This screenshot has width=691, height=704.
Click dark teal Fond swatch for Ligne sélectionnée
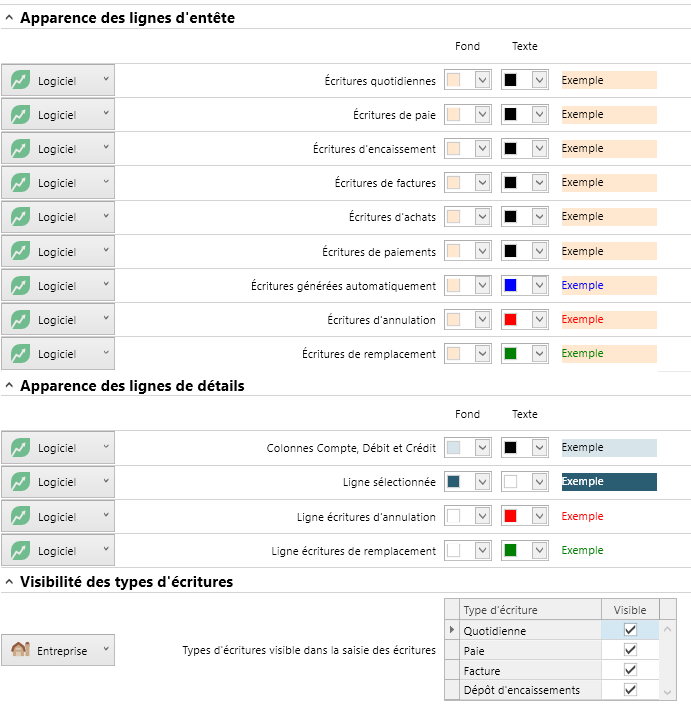[453, 481]
